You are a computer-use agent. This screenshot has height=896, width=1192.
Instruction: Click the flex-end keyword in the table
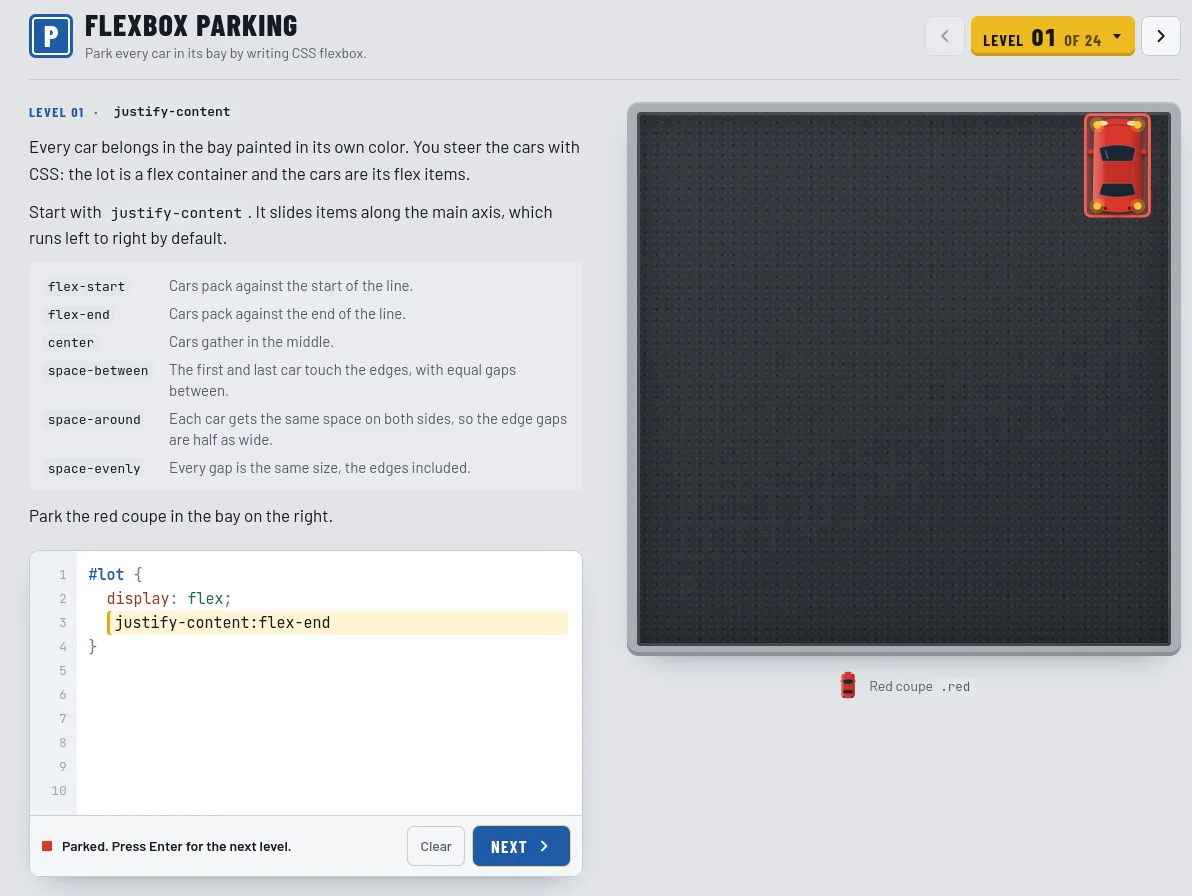tap(78, 315)
